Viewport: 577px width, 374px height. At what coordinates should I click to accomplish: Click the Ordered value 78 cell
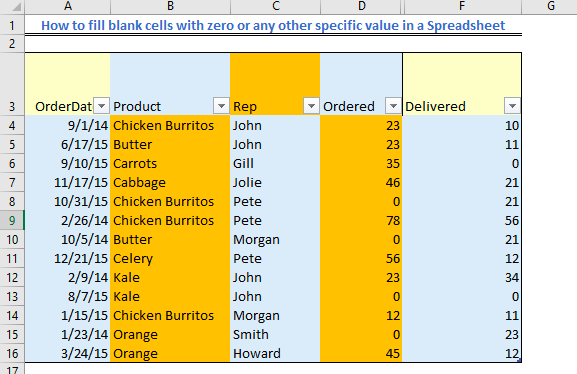(361, 220)
